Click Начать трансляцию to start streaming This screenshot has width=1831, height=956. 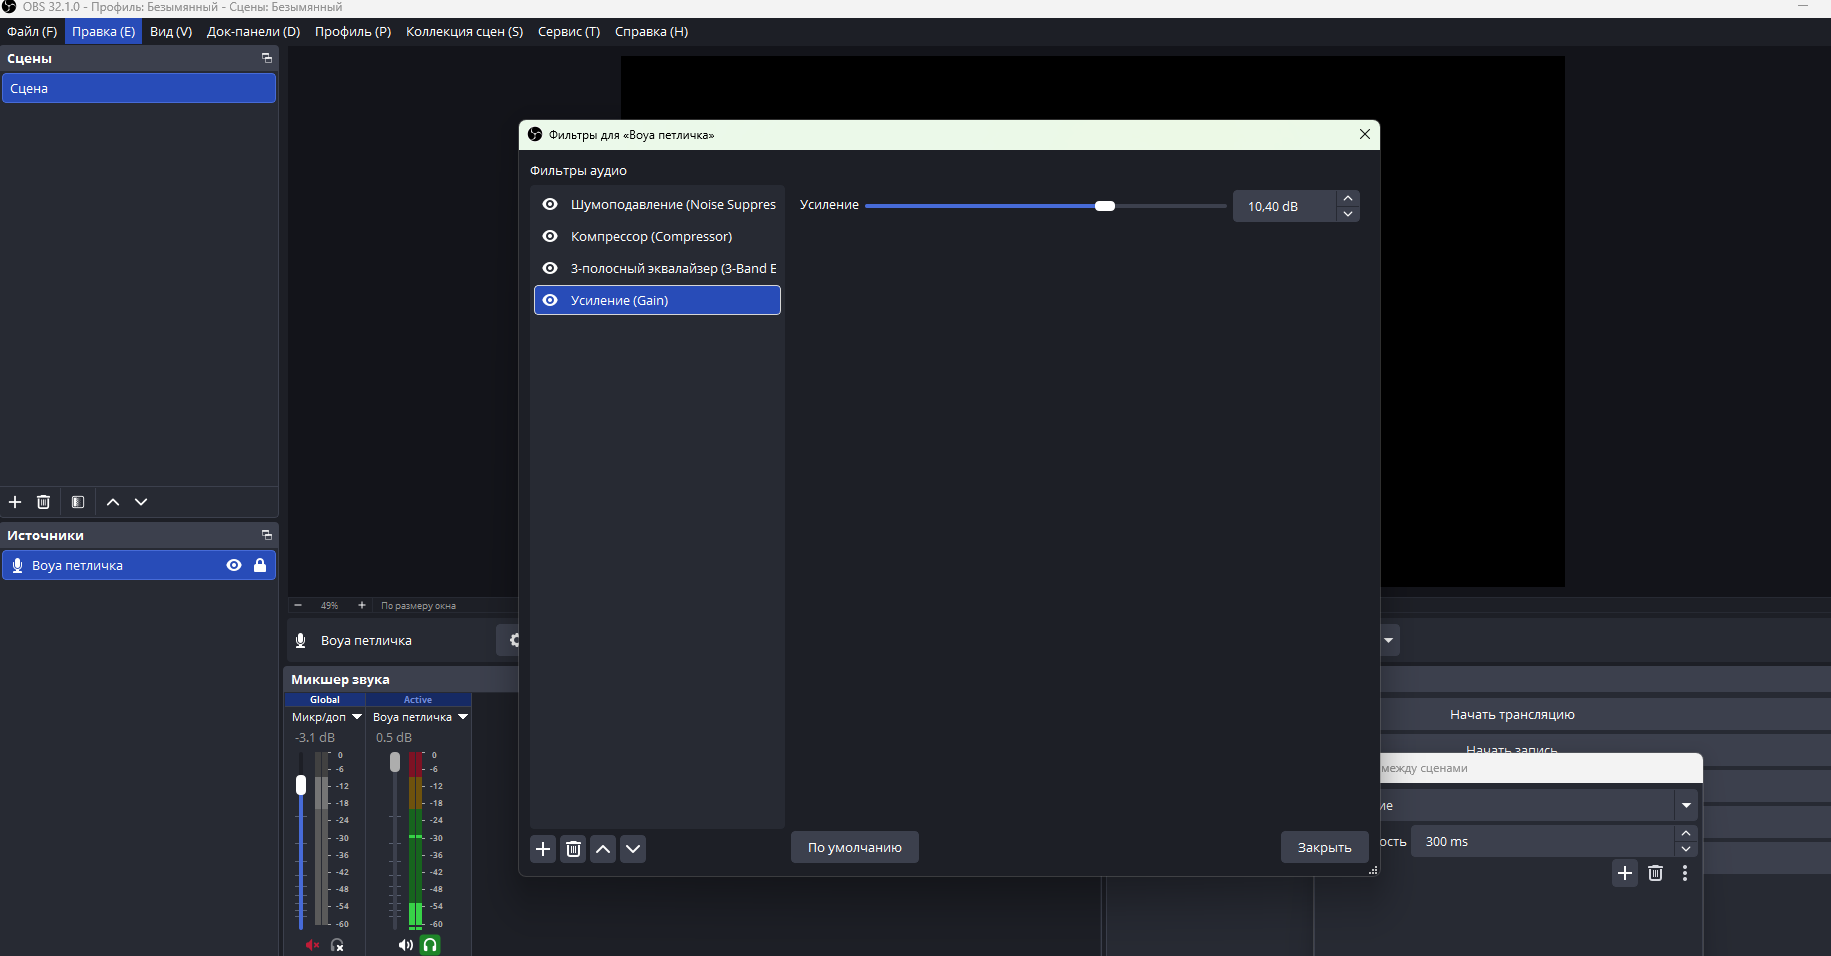(1512, 714)
